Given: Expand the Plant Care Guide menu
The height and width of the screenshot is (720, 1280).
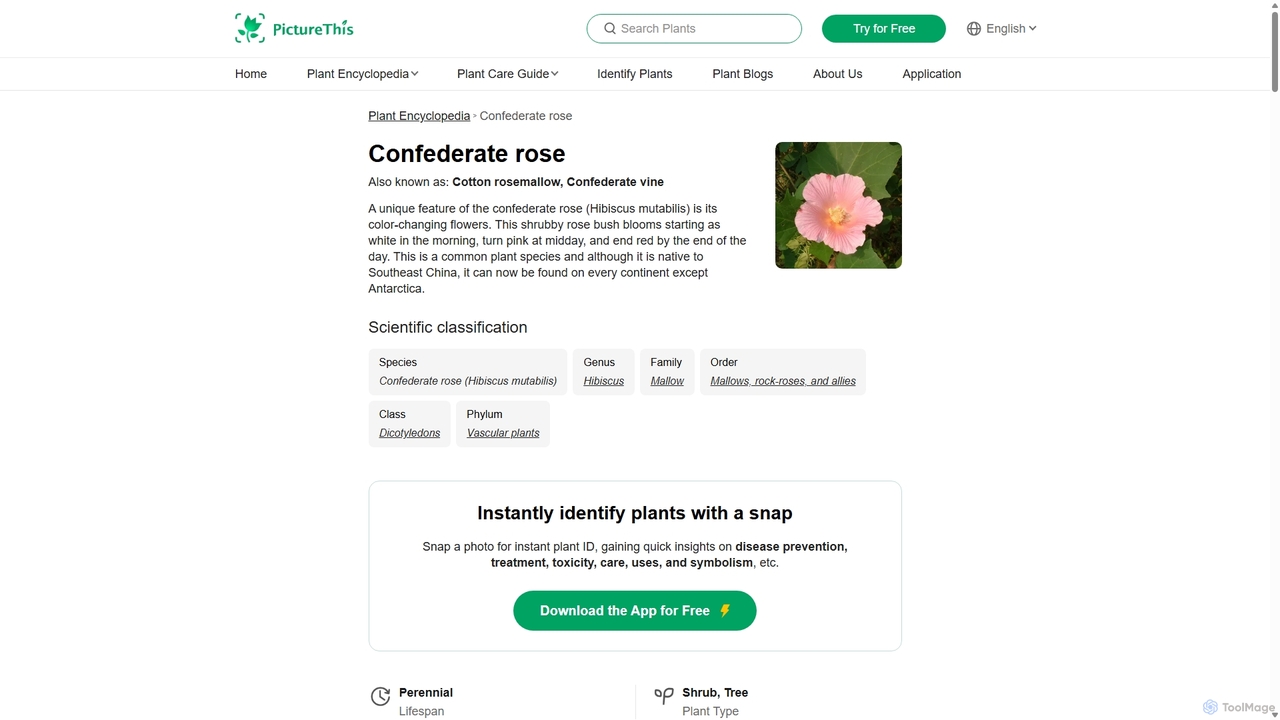Looking at the screenshot, I should tap(507, 74).
